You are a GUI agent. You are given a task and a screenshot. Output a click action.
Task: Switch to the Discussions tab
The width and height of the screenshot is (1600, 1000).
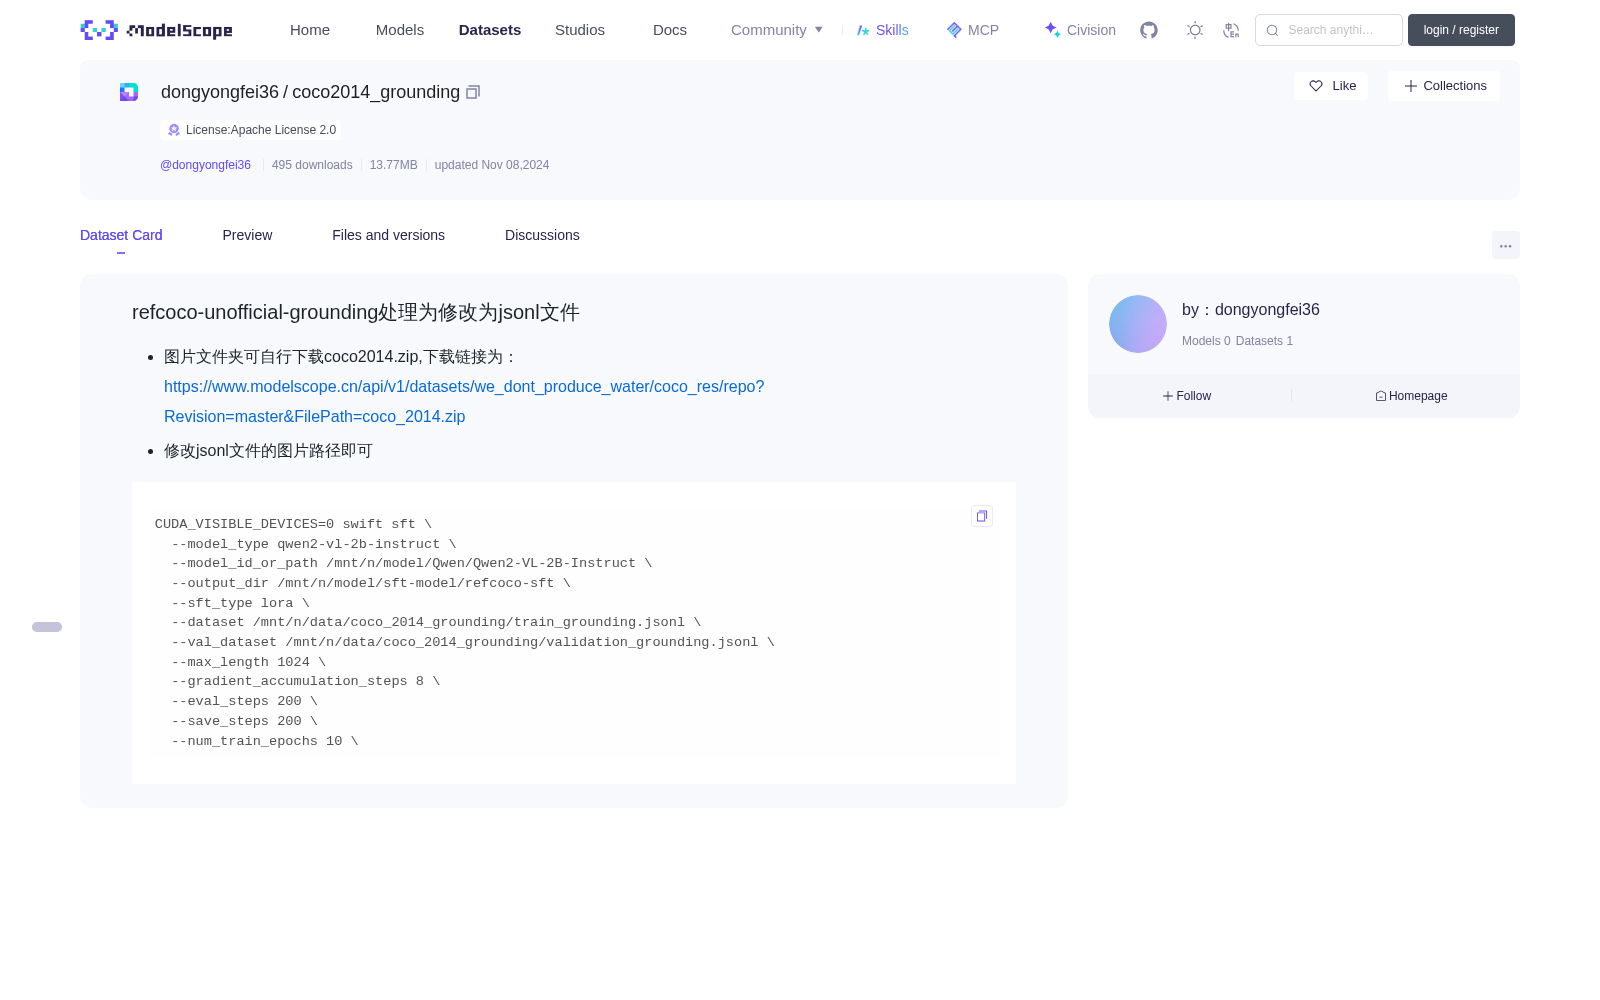tap(542, 235)
